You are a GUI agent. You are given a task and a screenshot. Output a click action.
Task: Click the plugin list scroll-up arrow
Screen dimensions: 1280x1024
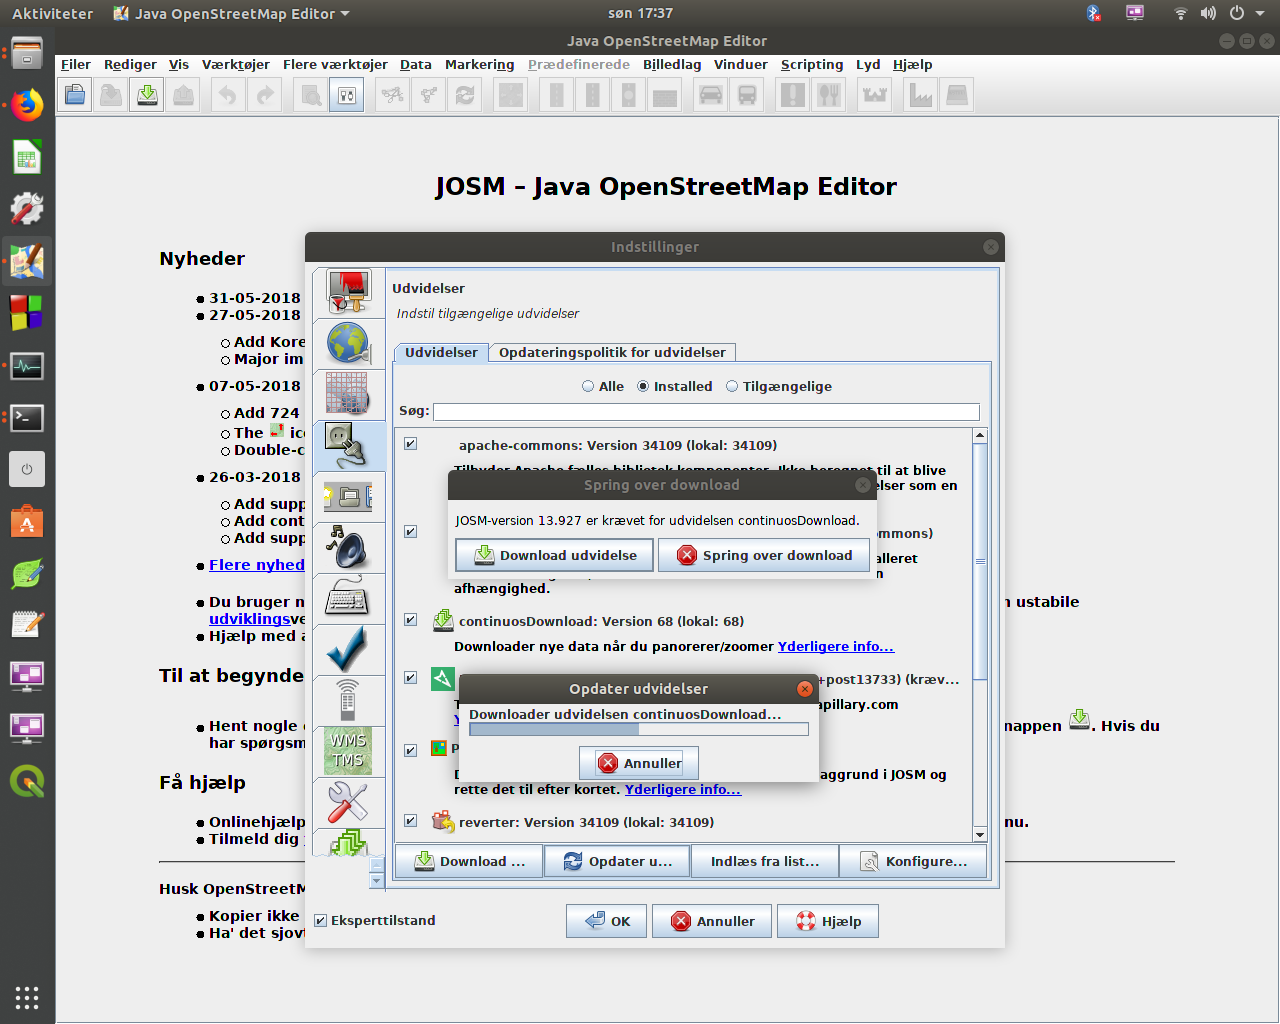(980, 435)
